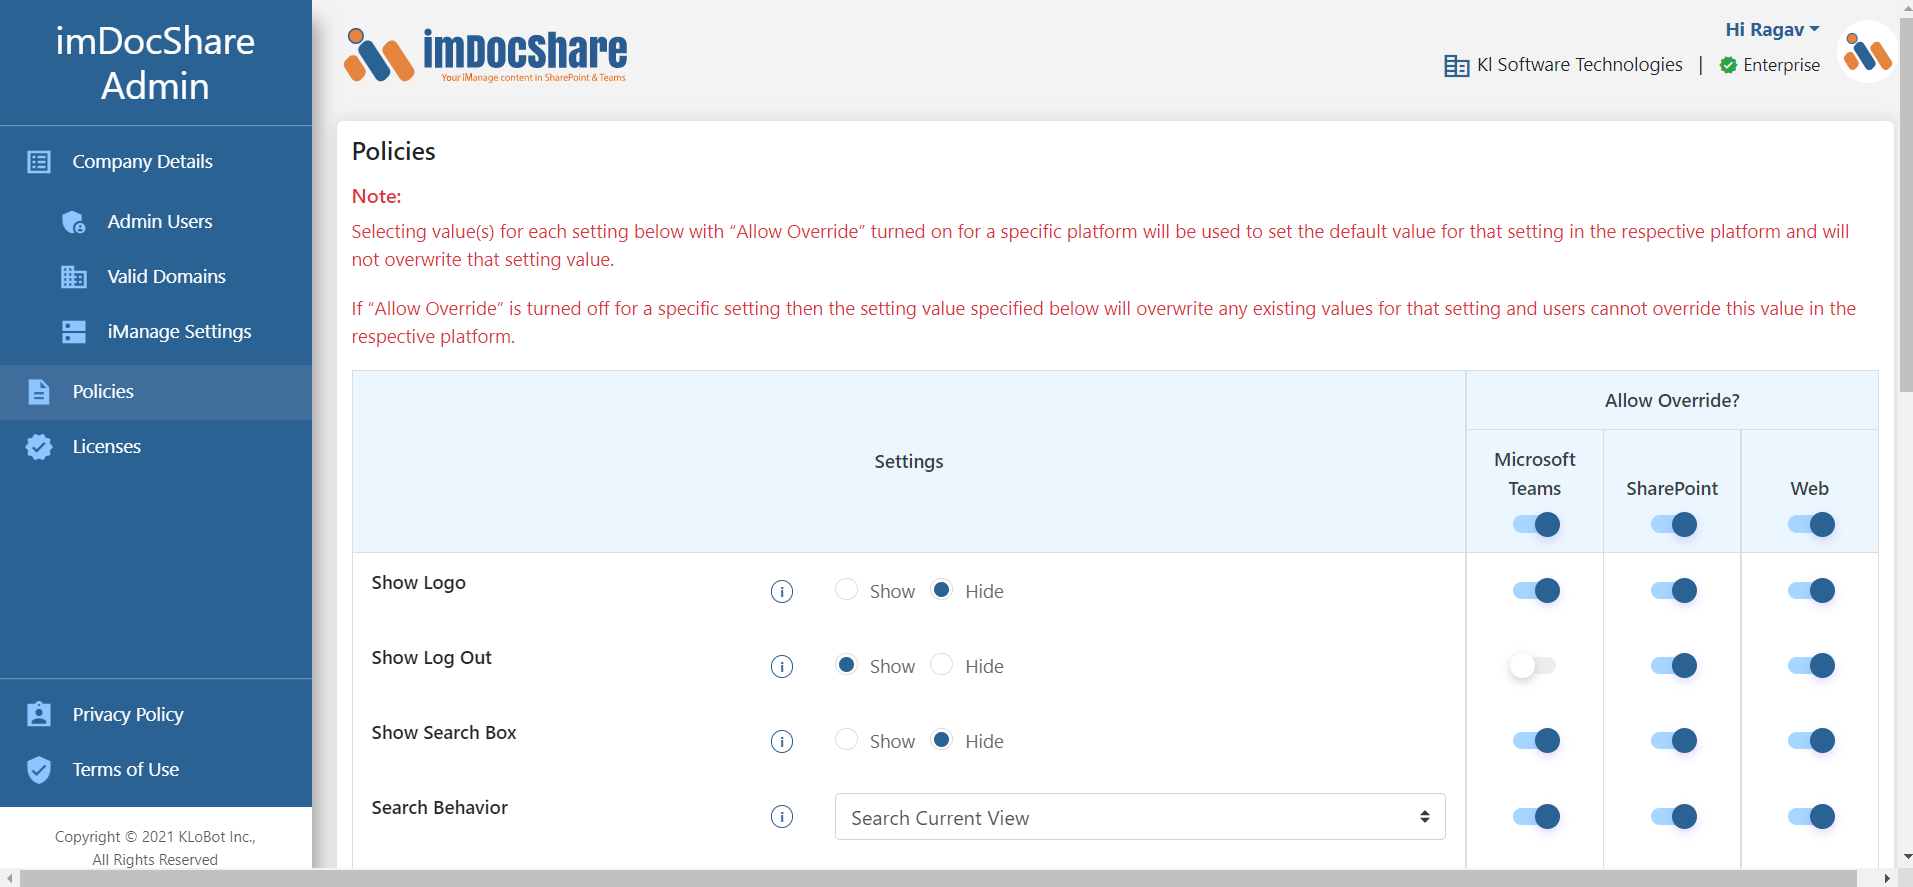Viewport: 1913px width, 887px height.
Task: Open Company Details menu item
Action: [x=156, y=162]
